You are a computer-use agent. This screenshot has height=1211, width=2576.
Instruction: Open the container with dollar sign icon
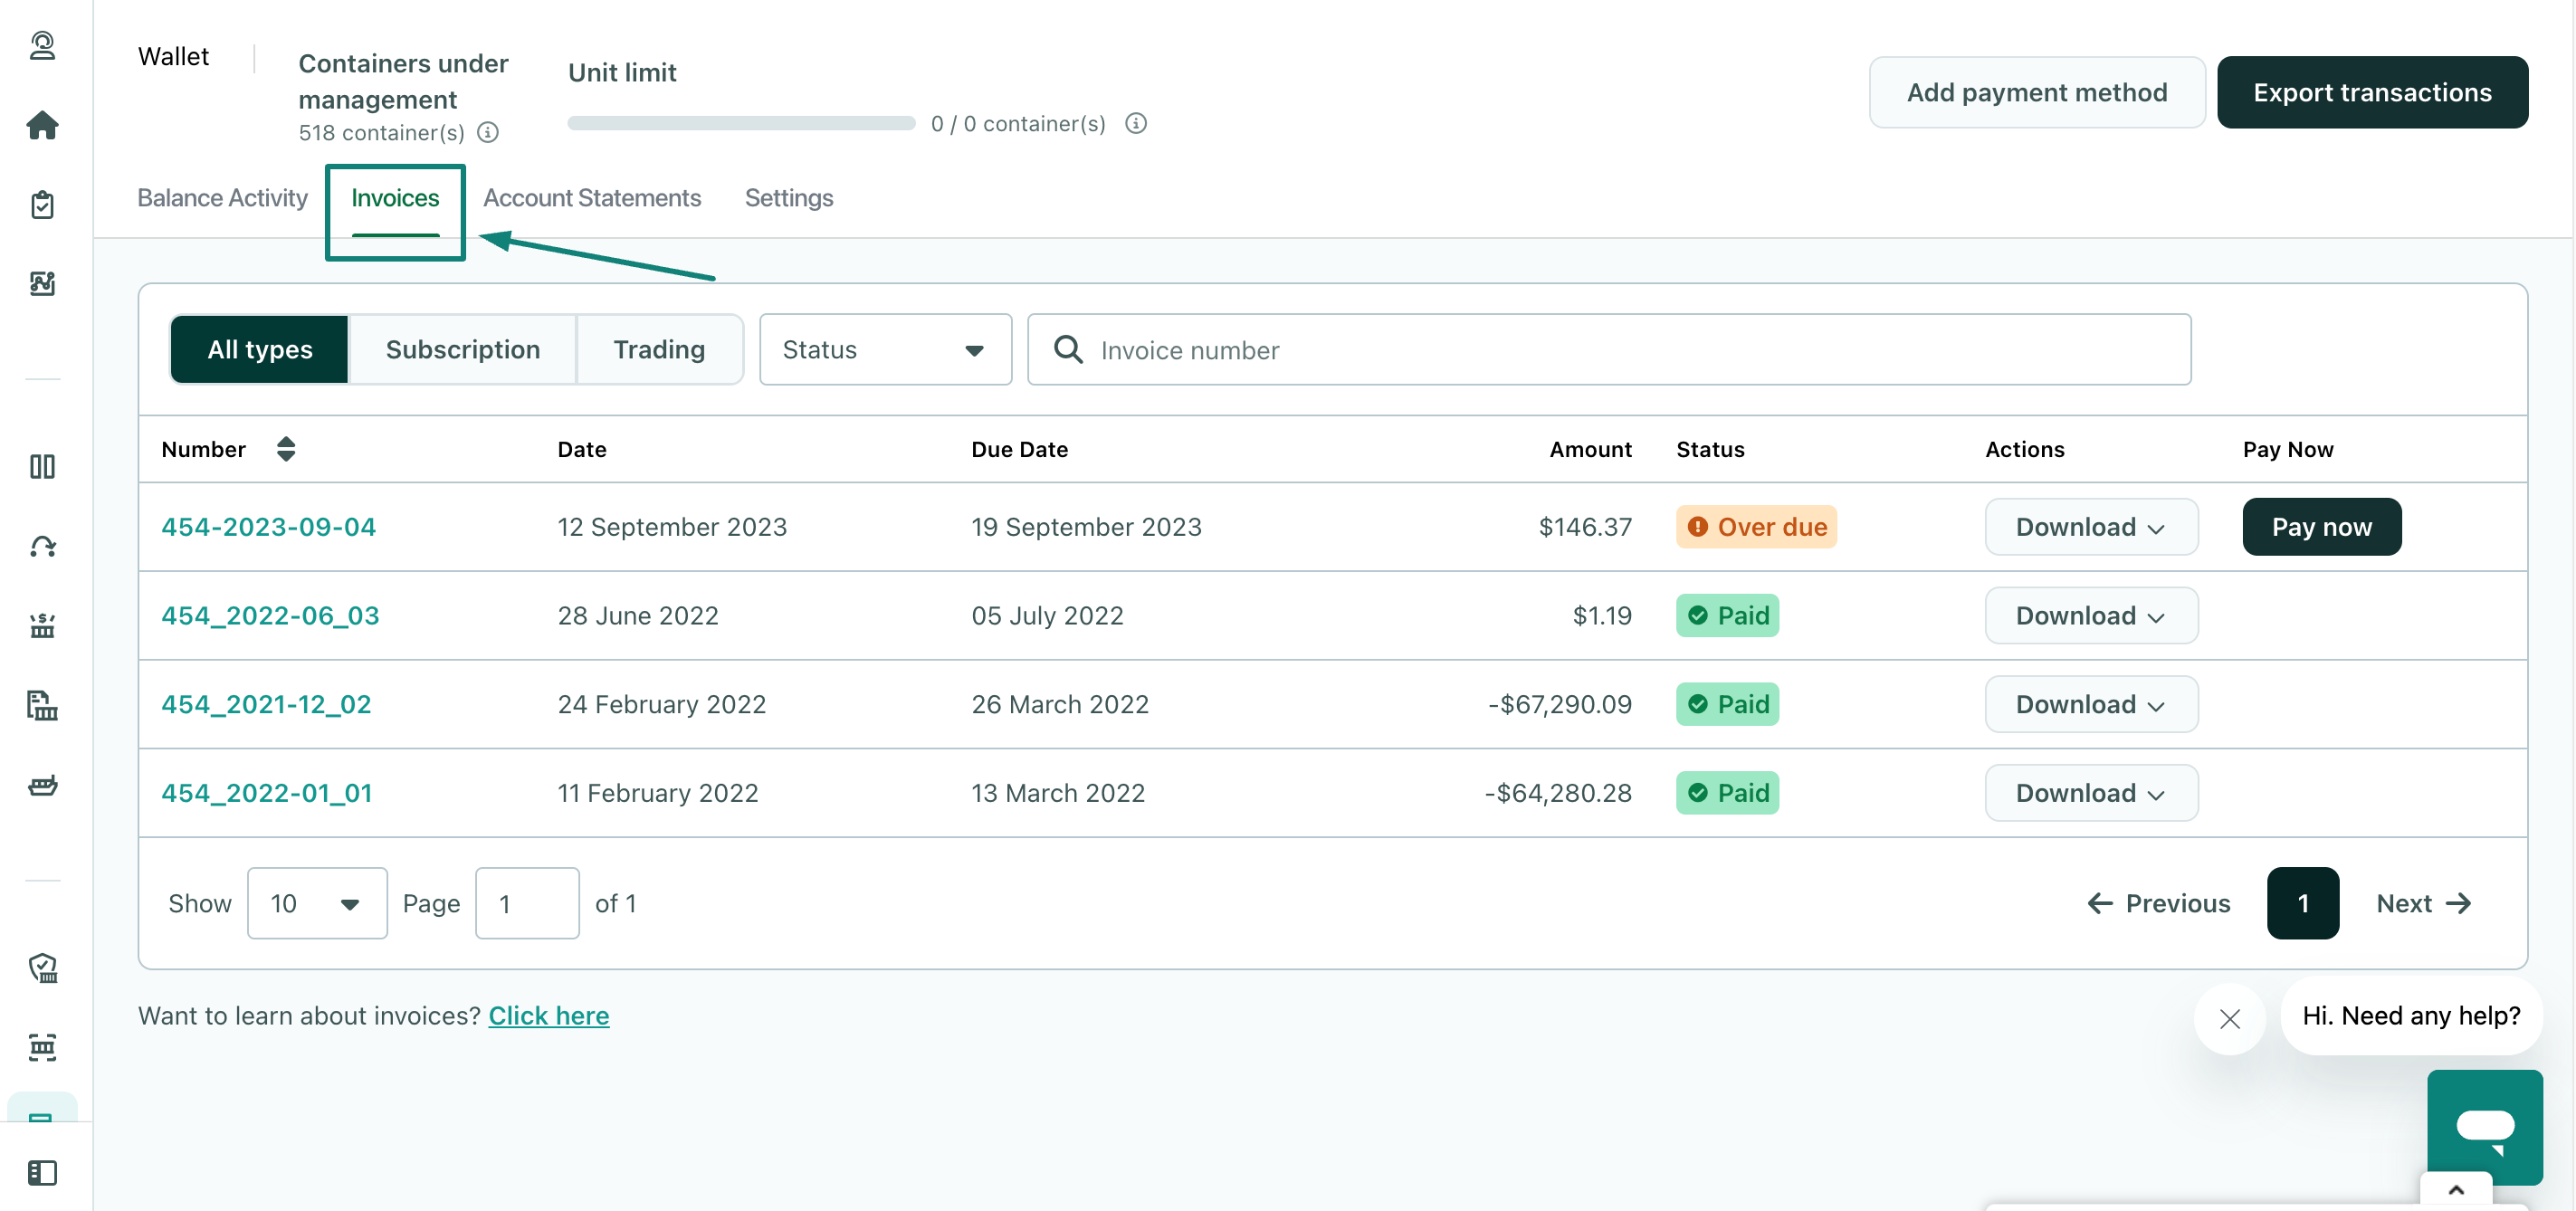pyautogui.click(x=42, y=626)
